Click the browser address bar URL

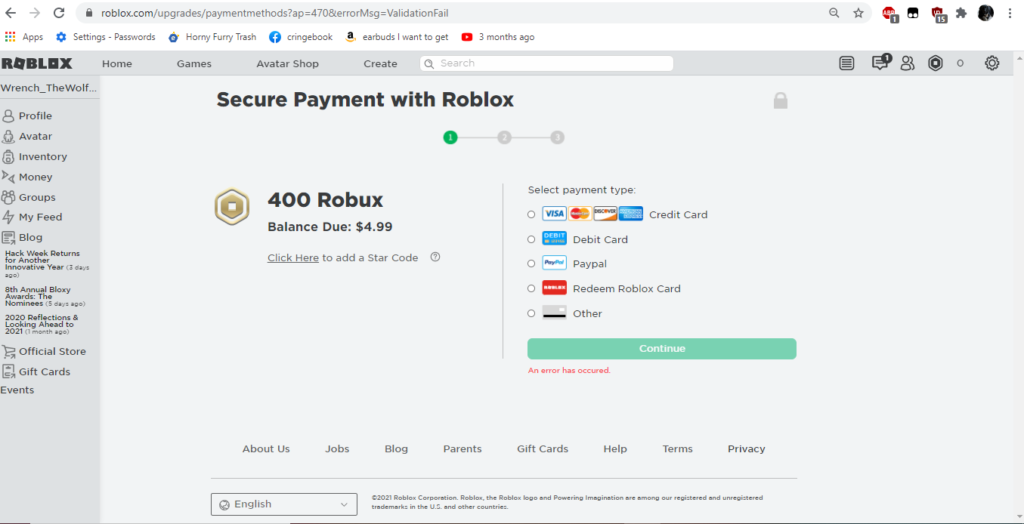[x=274, y=13]
